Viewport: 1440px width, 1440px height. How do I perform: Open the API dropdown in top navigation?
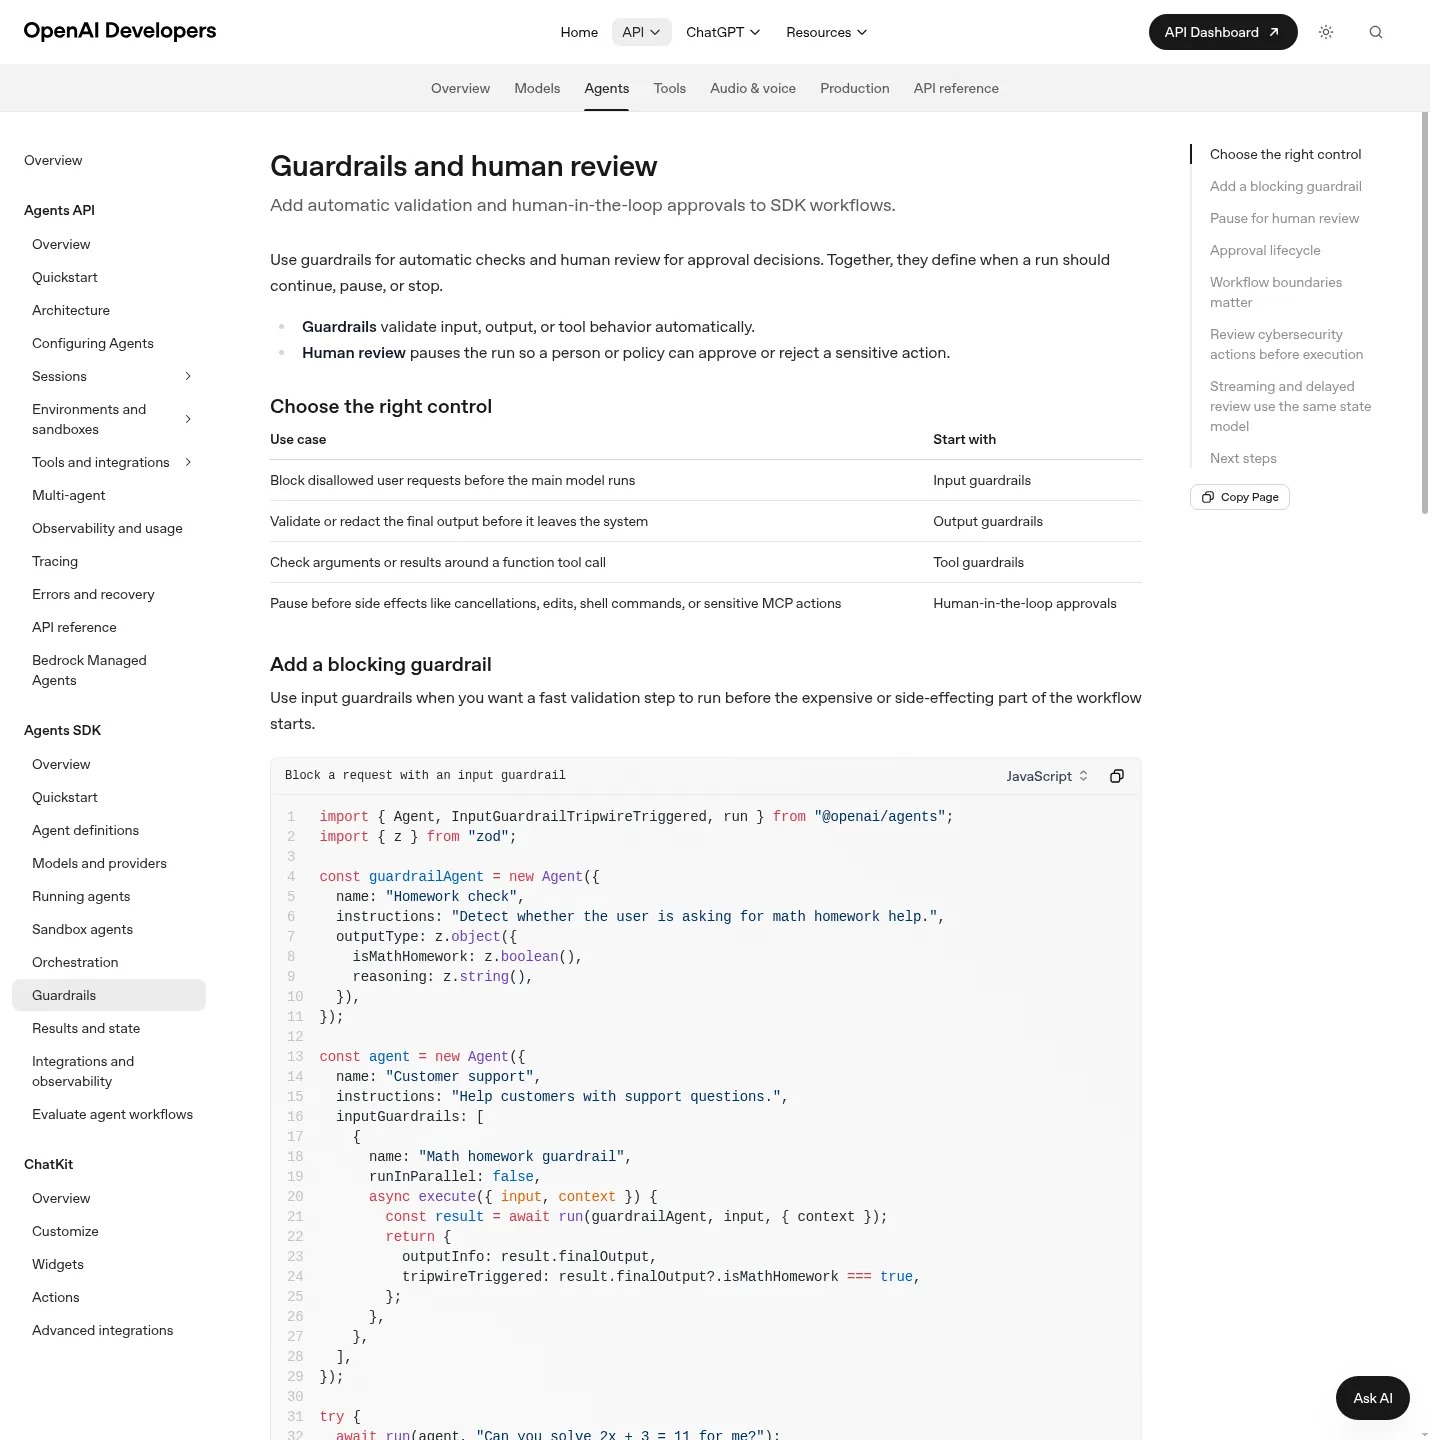tap(641, 32)
